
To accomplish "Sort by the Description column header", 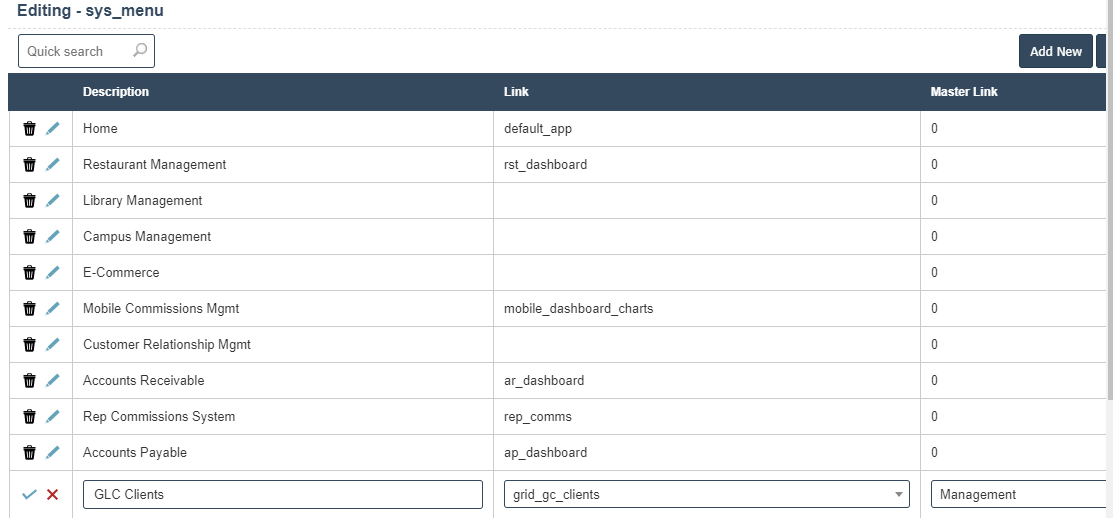I will [116, 92].
